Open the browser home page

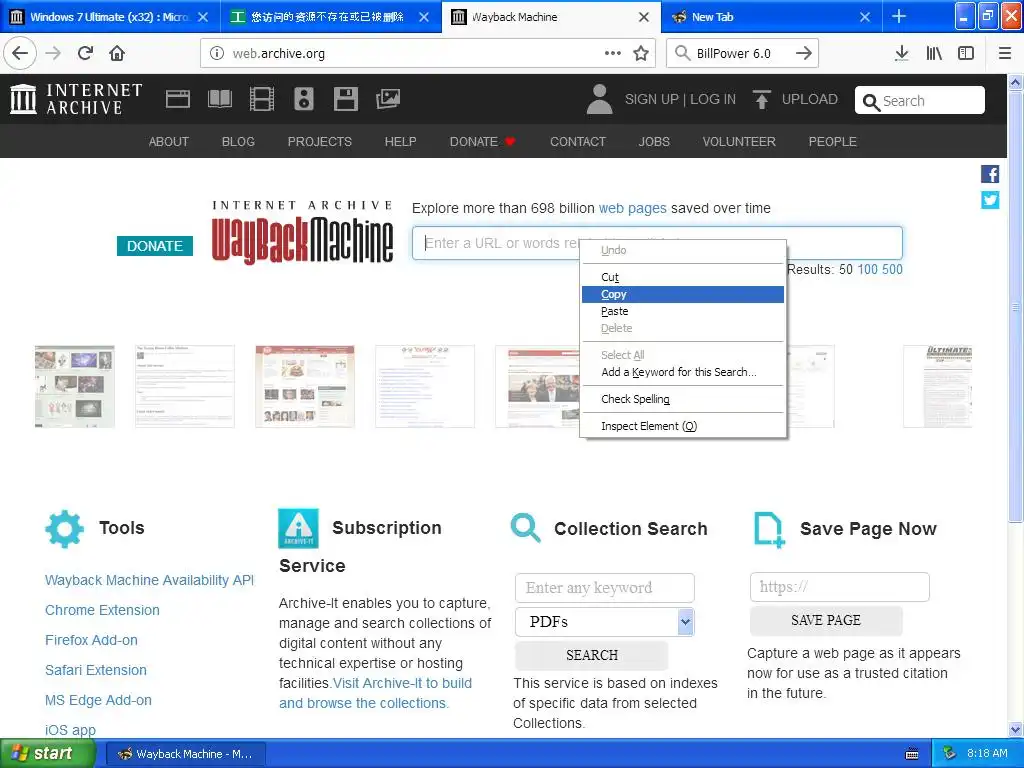[117, 53]
